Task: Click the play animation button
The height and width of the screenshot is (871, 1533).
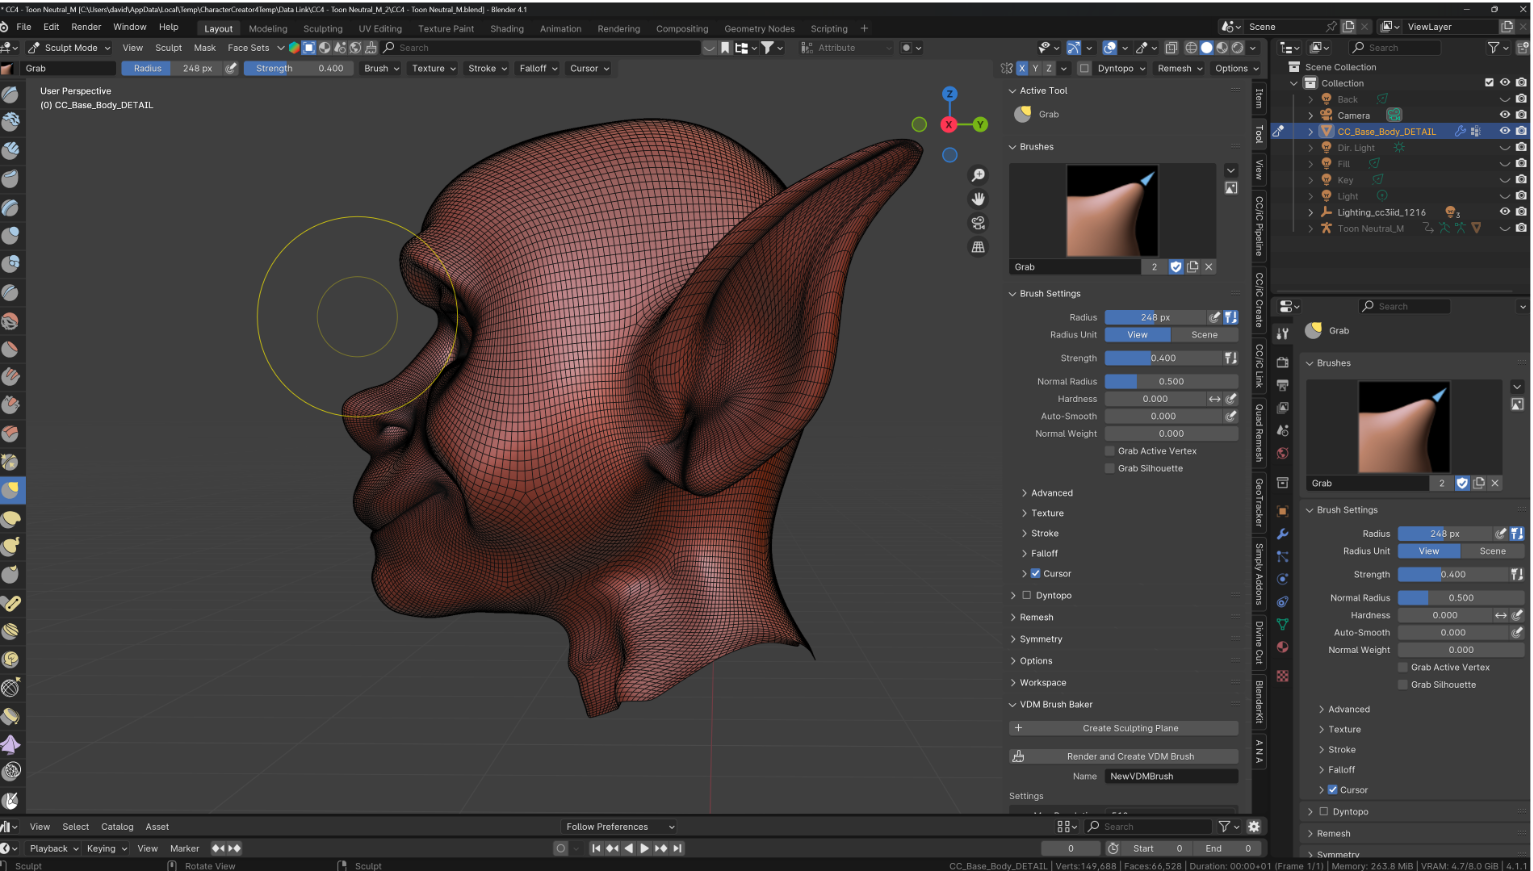Action: pyautogui.click(x=644, y=848)
